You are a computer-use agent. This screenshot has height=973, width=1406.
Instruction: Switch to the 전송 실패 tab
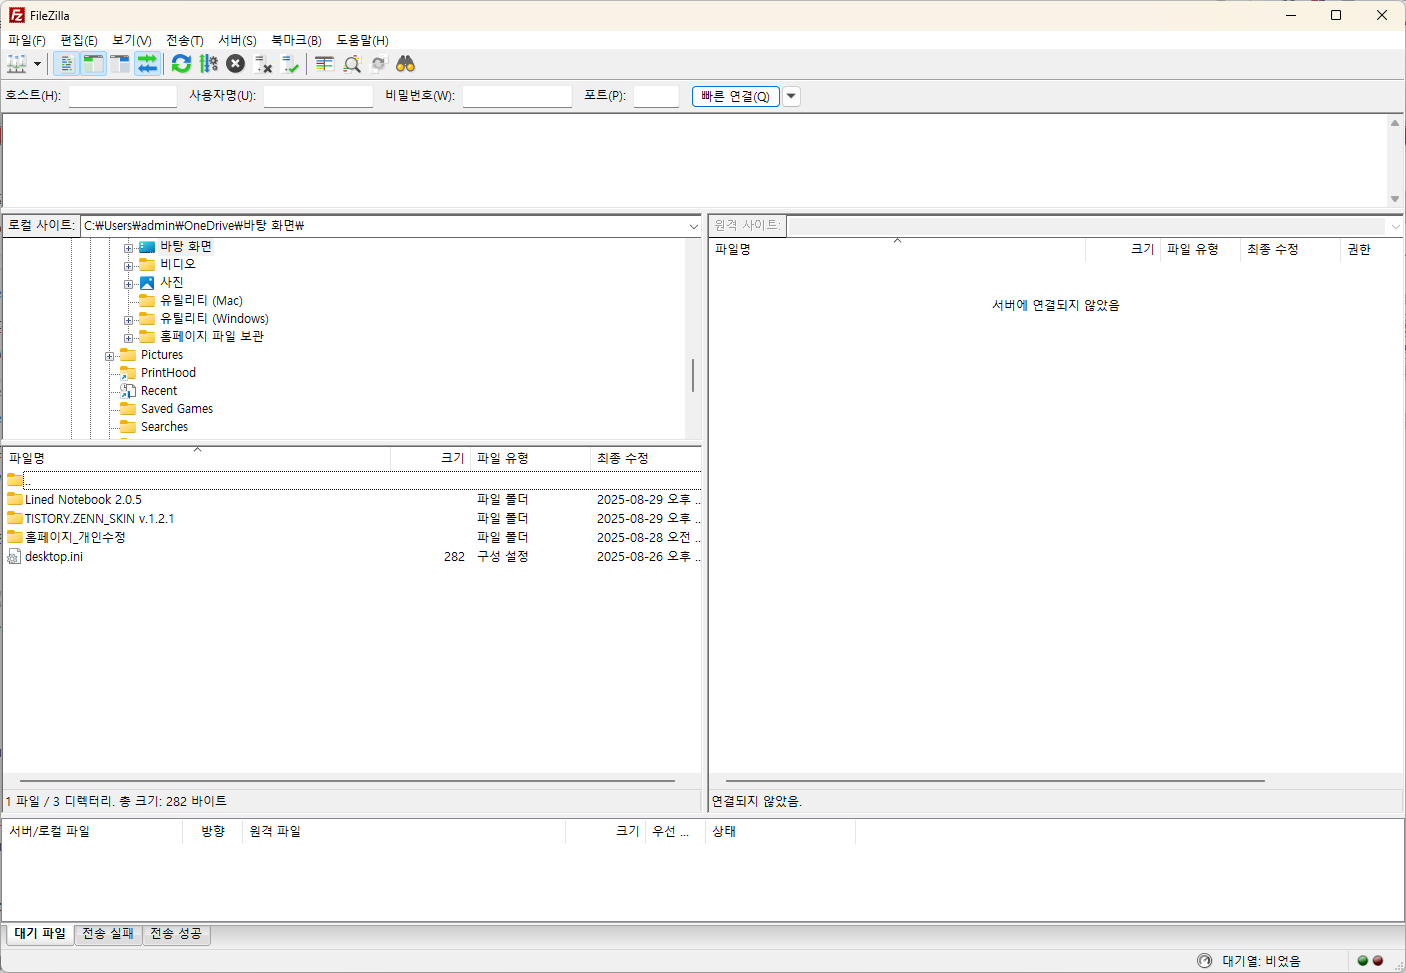tap(108, 934)
